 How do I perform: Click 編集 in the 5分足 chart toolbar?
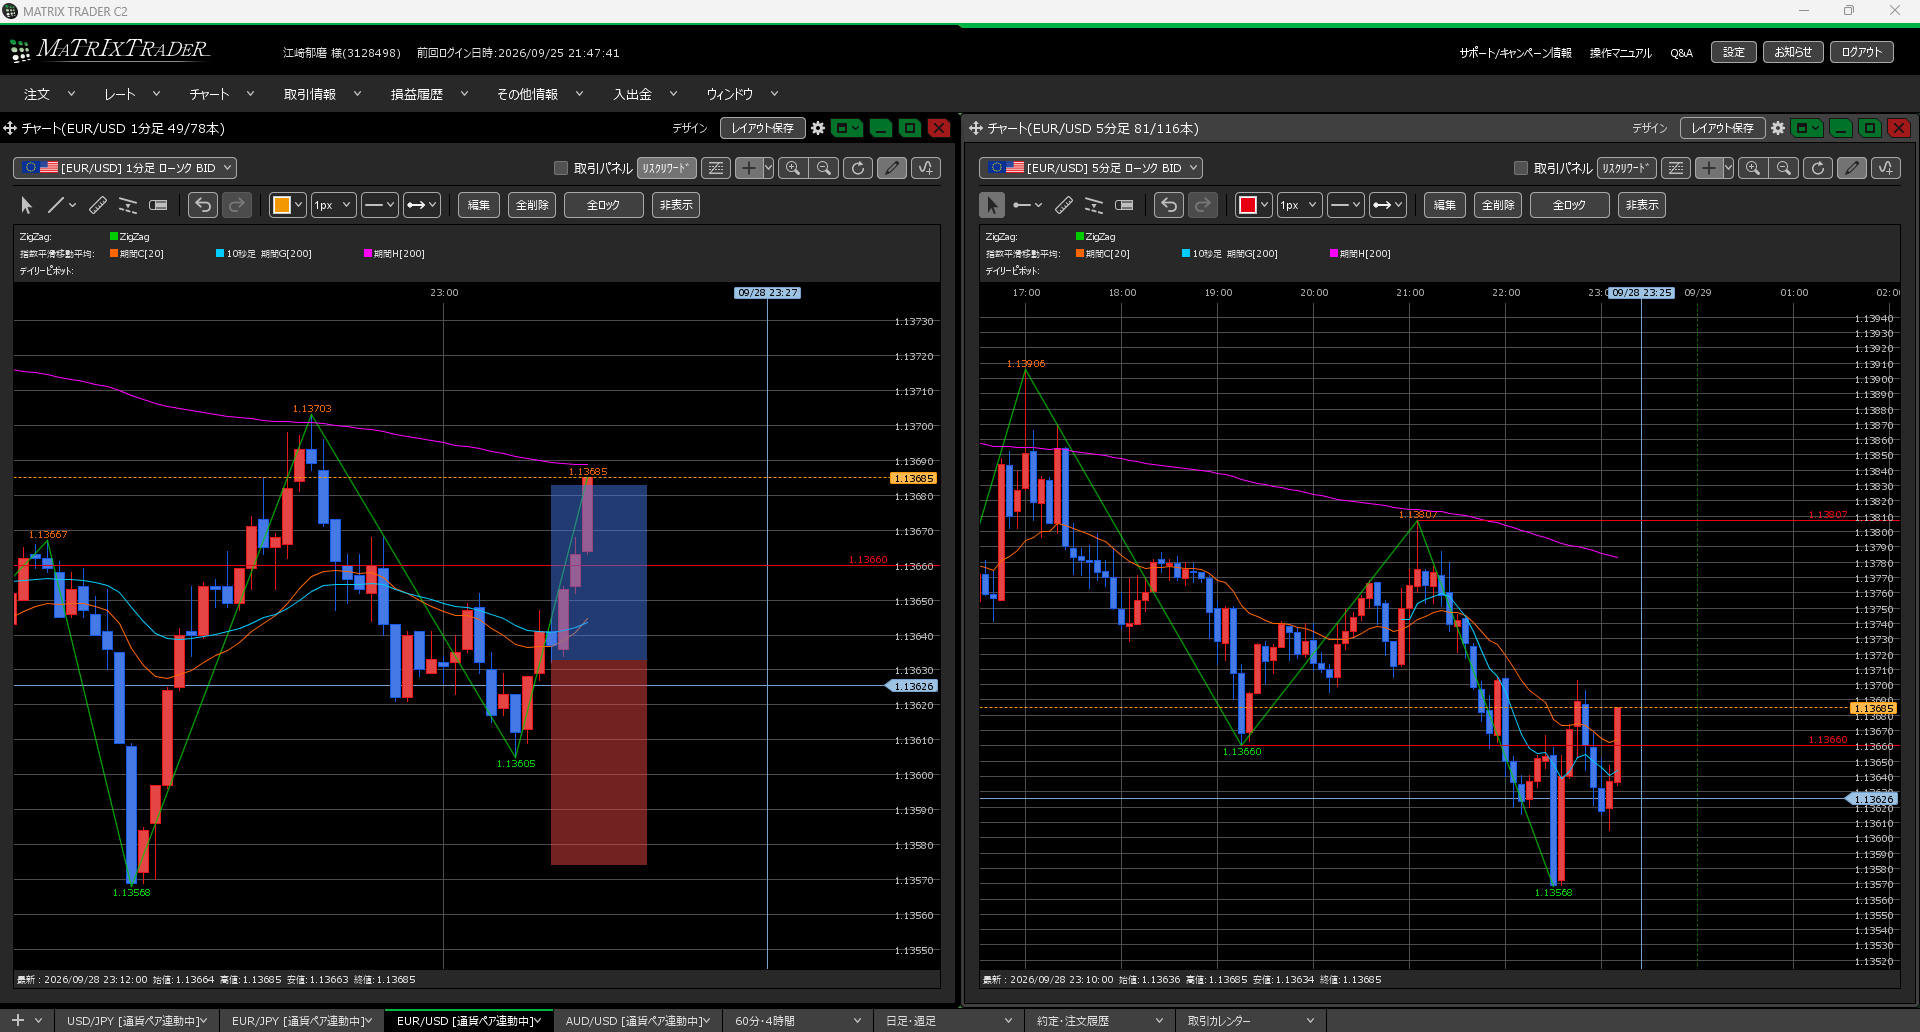pos(1444,205)
